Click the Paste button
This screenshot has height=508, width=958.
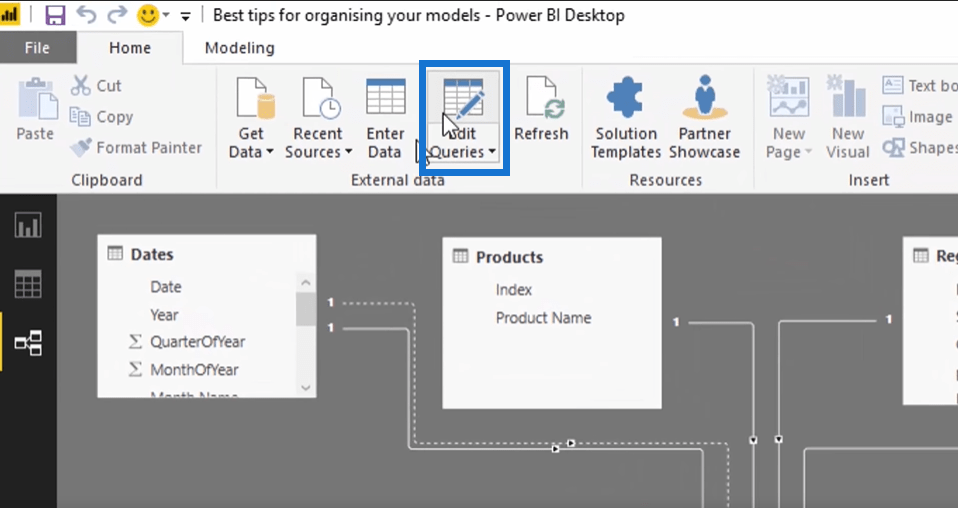pos(35,110)
